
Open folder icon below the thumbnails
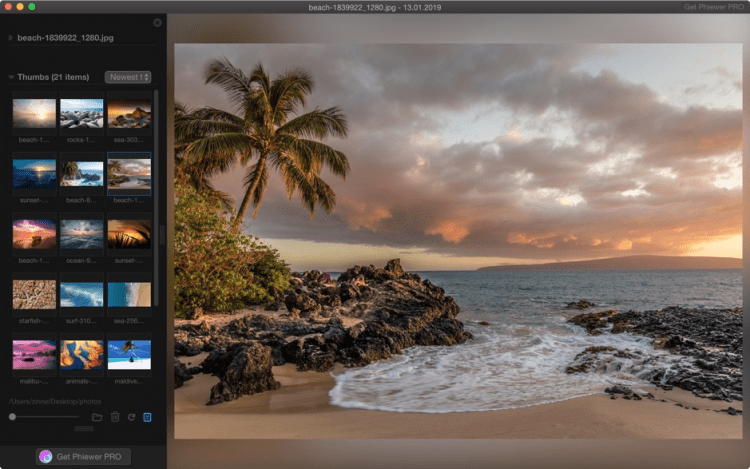coord(97,416)
